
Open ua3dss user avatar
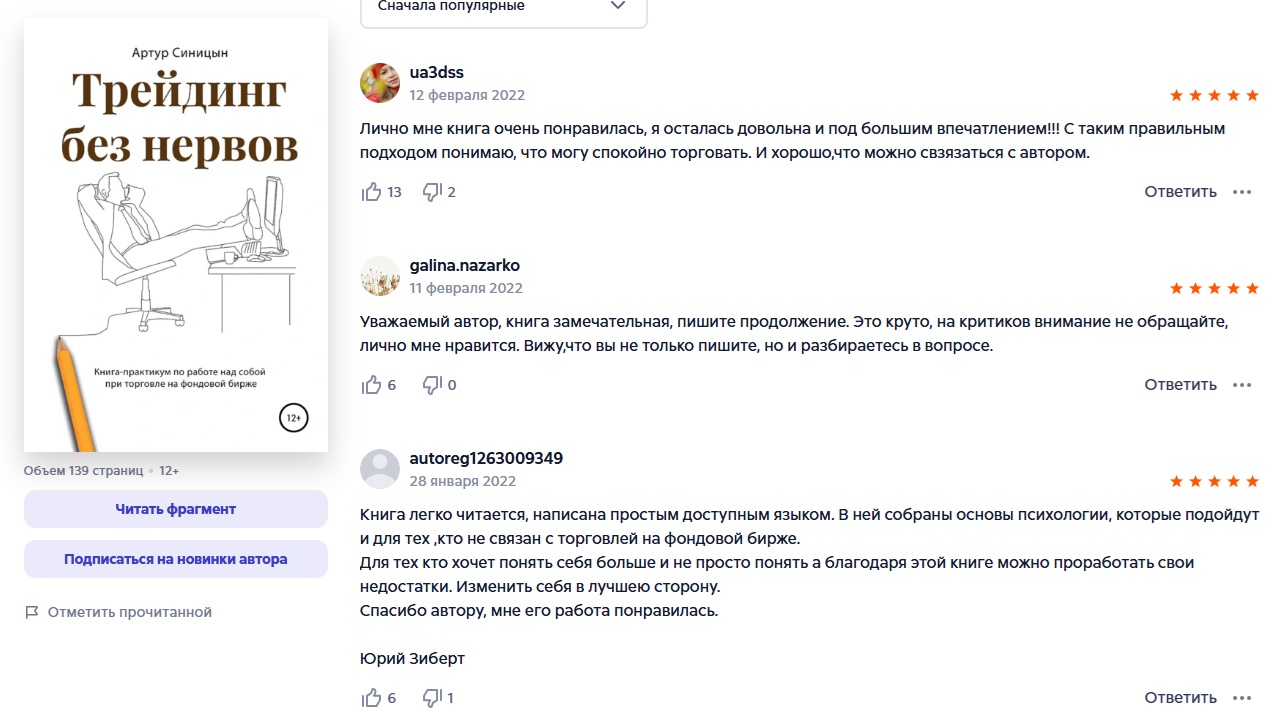pos(380,83)
